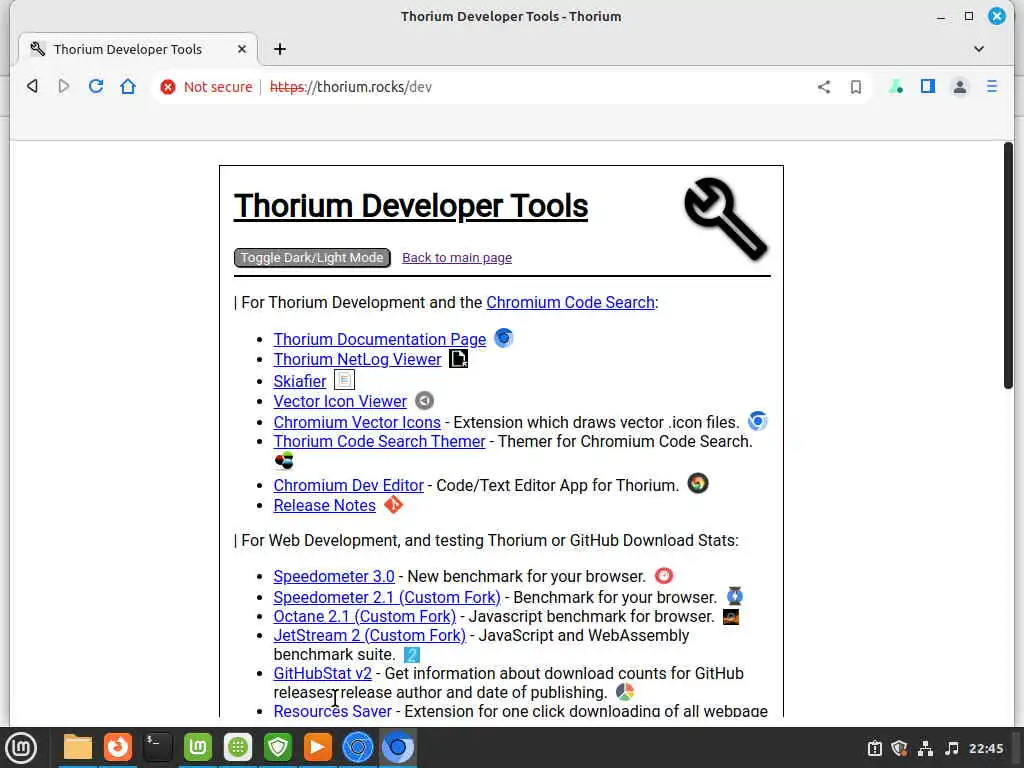The height and width of the screenshot is (768, 1024).
Task: Click the document icon beside Skiafier
Action: [344, 379]
